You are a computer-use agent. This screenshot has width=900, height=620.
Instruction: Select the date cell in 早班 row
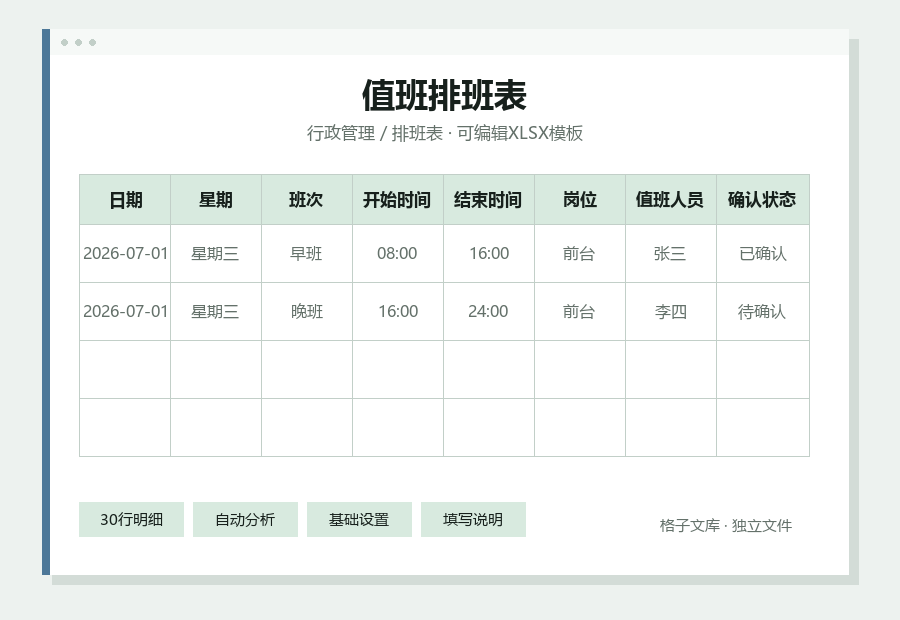point(125,254)
